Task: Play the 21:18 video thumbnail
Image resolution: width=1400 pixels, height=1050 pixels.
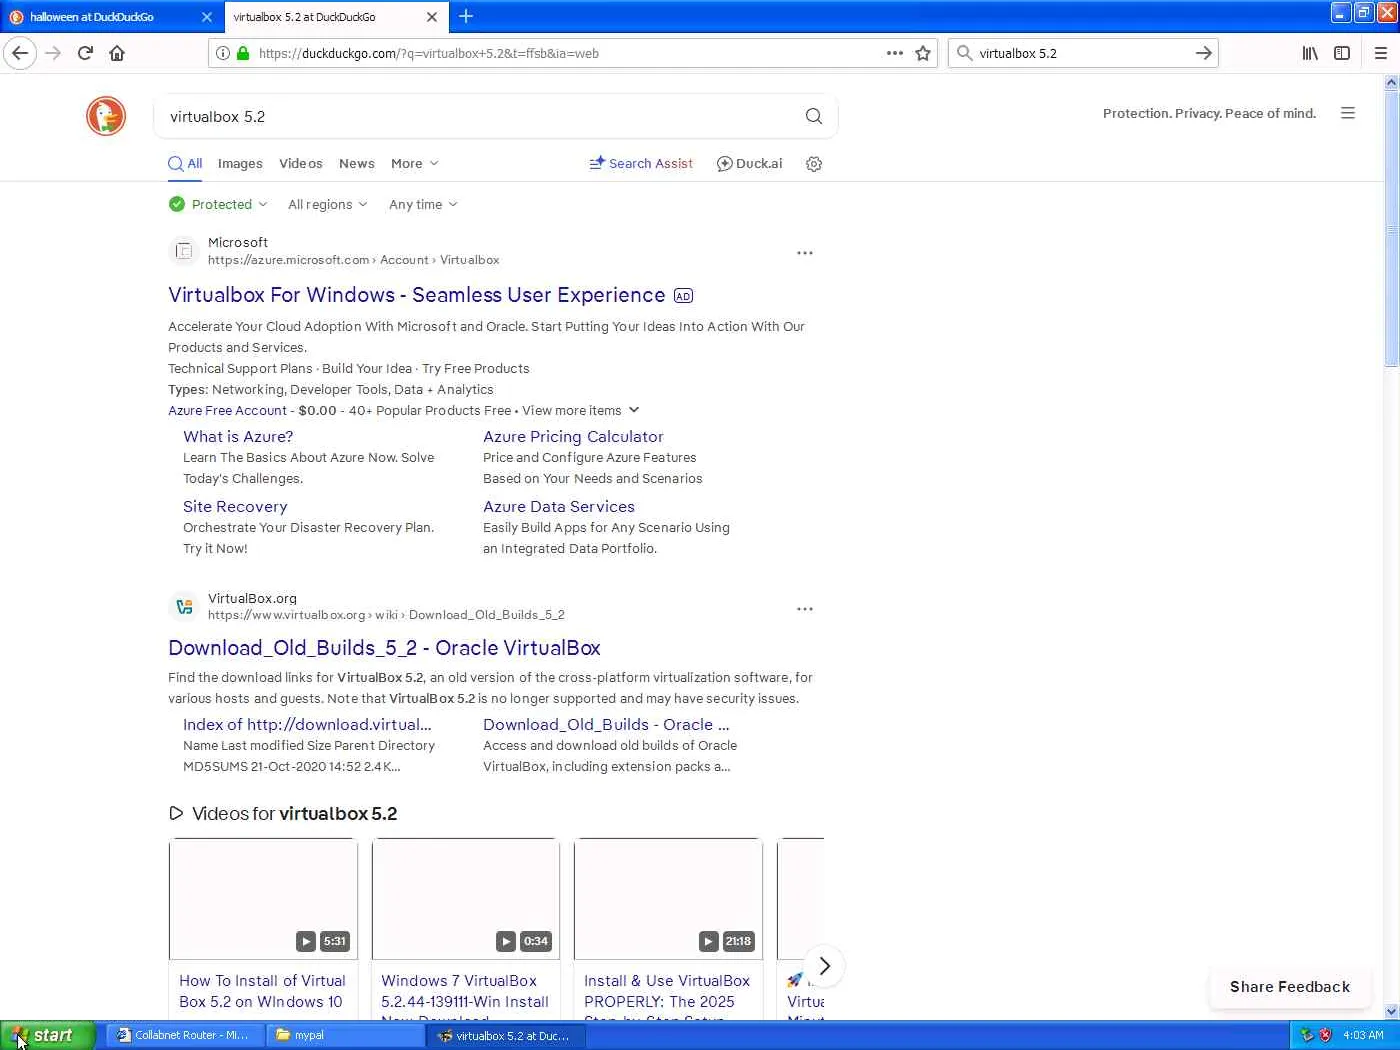Action: pos(668,899)
